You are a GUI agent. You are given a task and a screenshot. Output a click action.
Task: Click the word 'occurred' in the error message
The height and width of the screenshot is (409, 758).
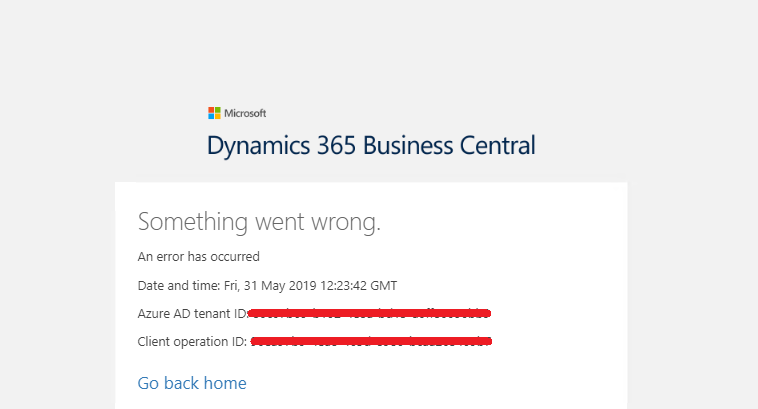click(236, 256)
